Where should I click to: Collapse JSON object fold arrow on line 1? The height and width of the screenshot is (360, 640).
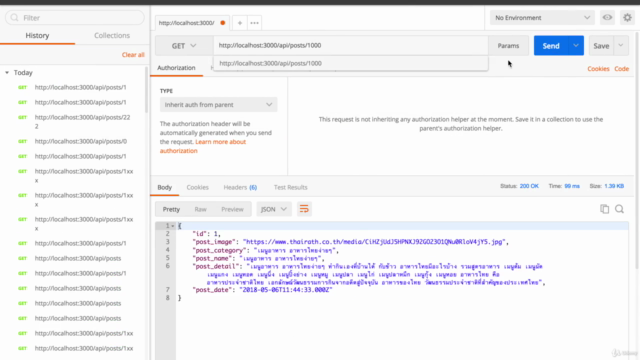click(173, 226)
